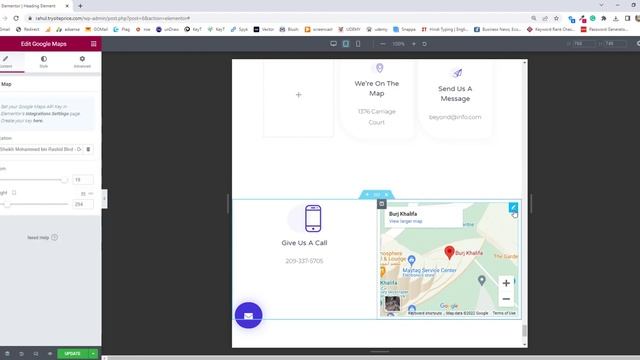
Task: Change the Height unit selector
Action: point(87,193)
